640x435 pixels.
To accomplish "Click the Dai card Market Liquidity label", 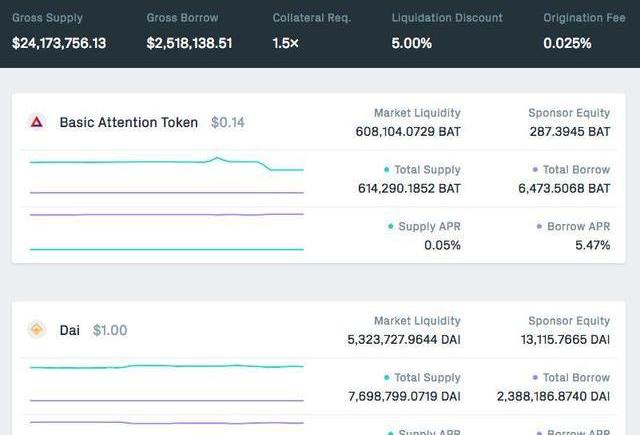I will tap(417, 321).
